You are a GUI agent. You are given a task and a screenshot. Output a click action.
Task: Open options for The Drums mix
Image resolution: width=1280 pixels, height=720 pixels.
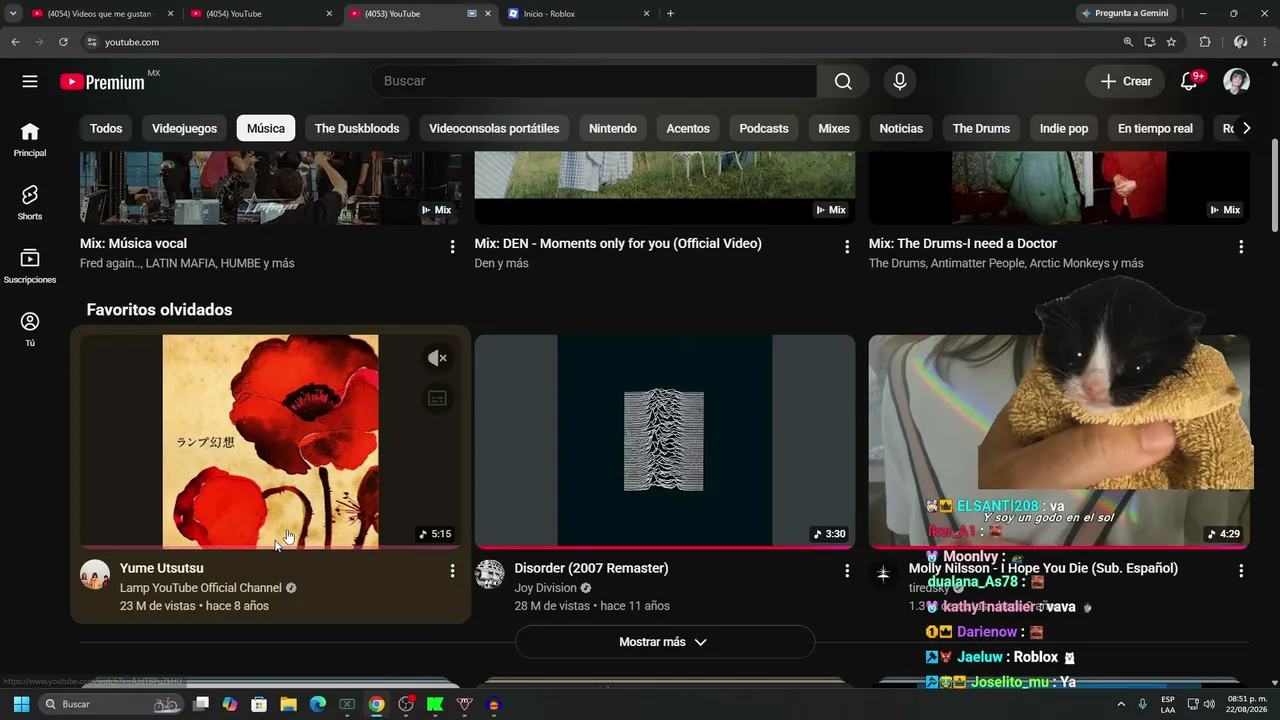[1241, 246]
